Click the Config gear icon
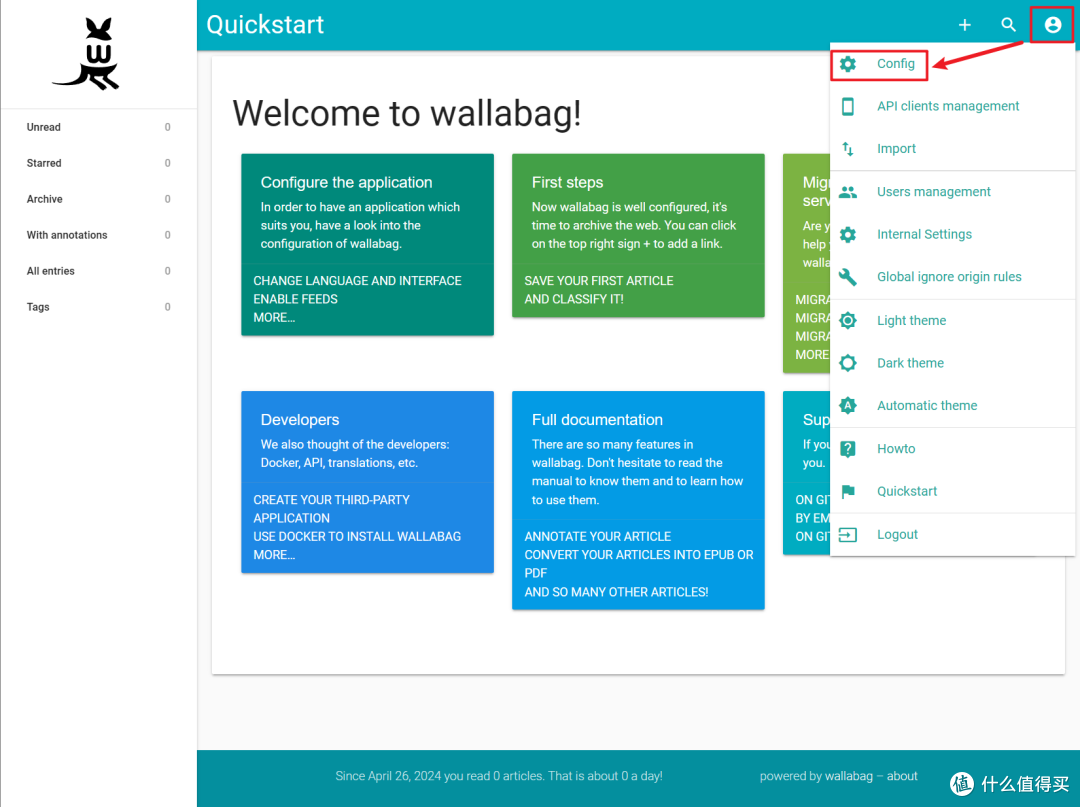This screenshot has height=807, width=1080. (x=848, y=64)
